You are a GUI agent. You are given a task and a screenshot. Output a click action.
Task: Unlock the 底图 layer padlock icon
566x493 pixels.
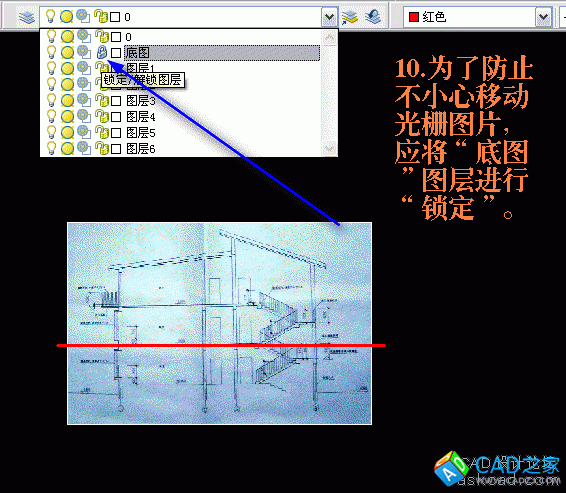[x=102, y=52]
